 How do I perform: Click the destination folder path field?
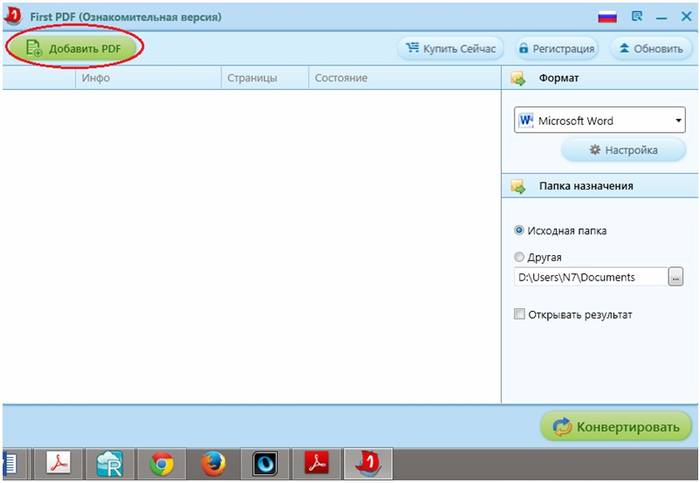point(589,277)
